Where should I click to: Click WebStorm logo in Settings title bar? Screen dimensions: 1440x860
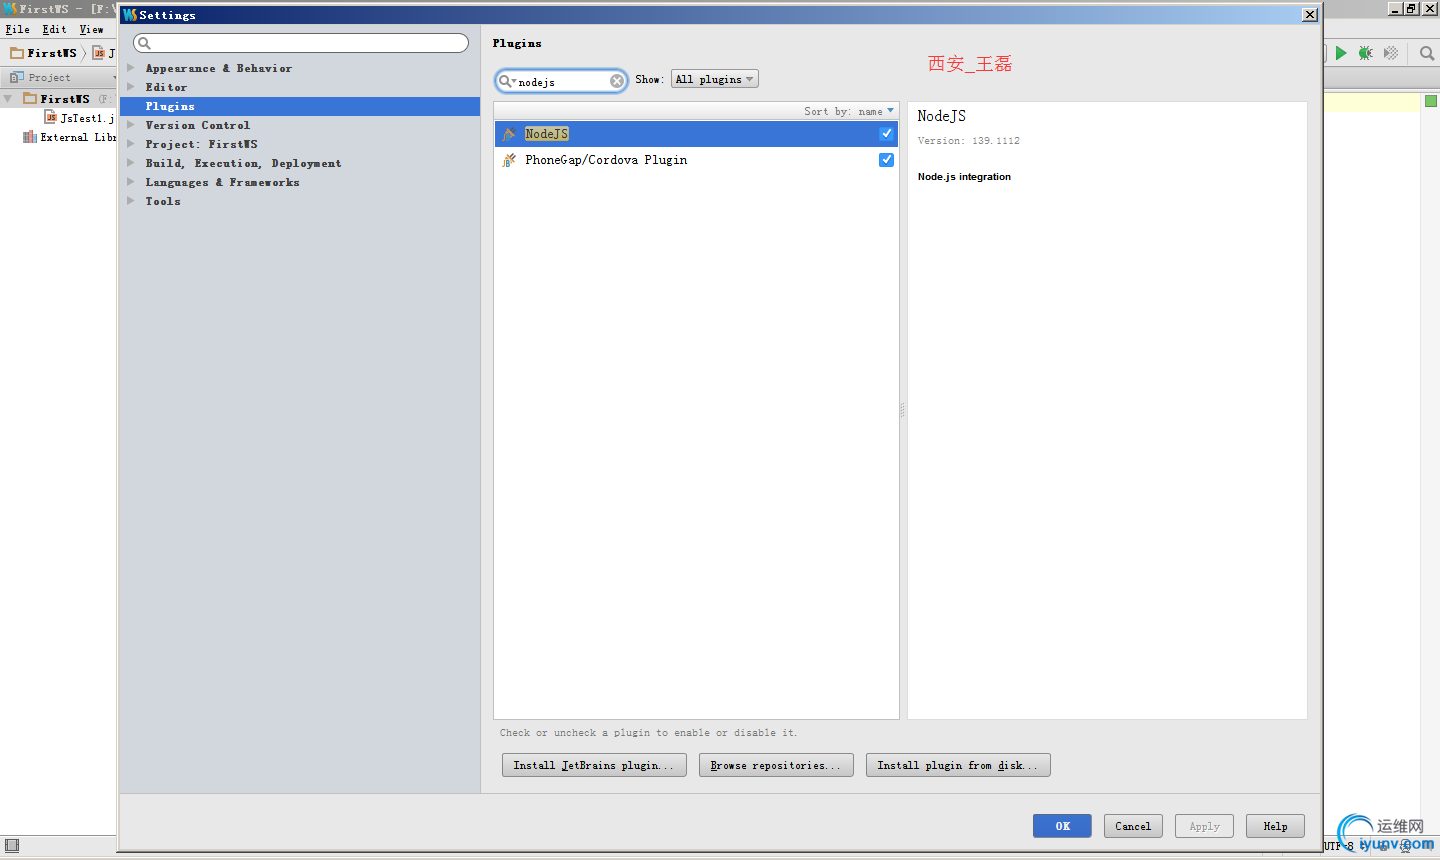[x=130, y=15]
